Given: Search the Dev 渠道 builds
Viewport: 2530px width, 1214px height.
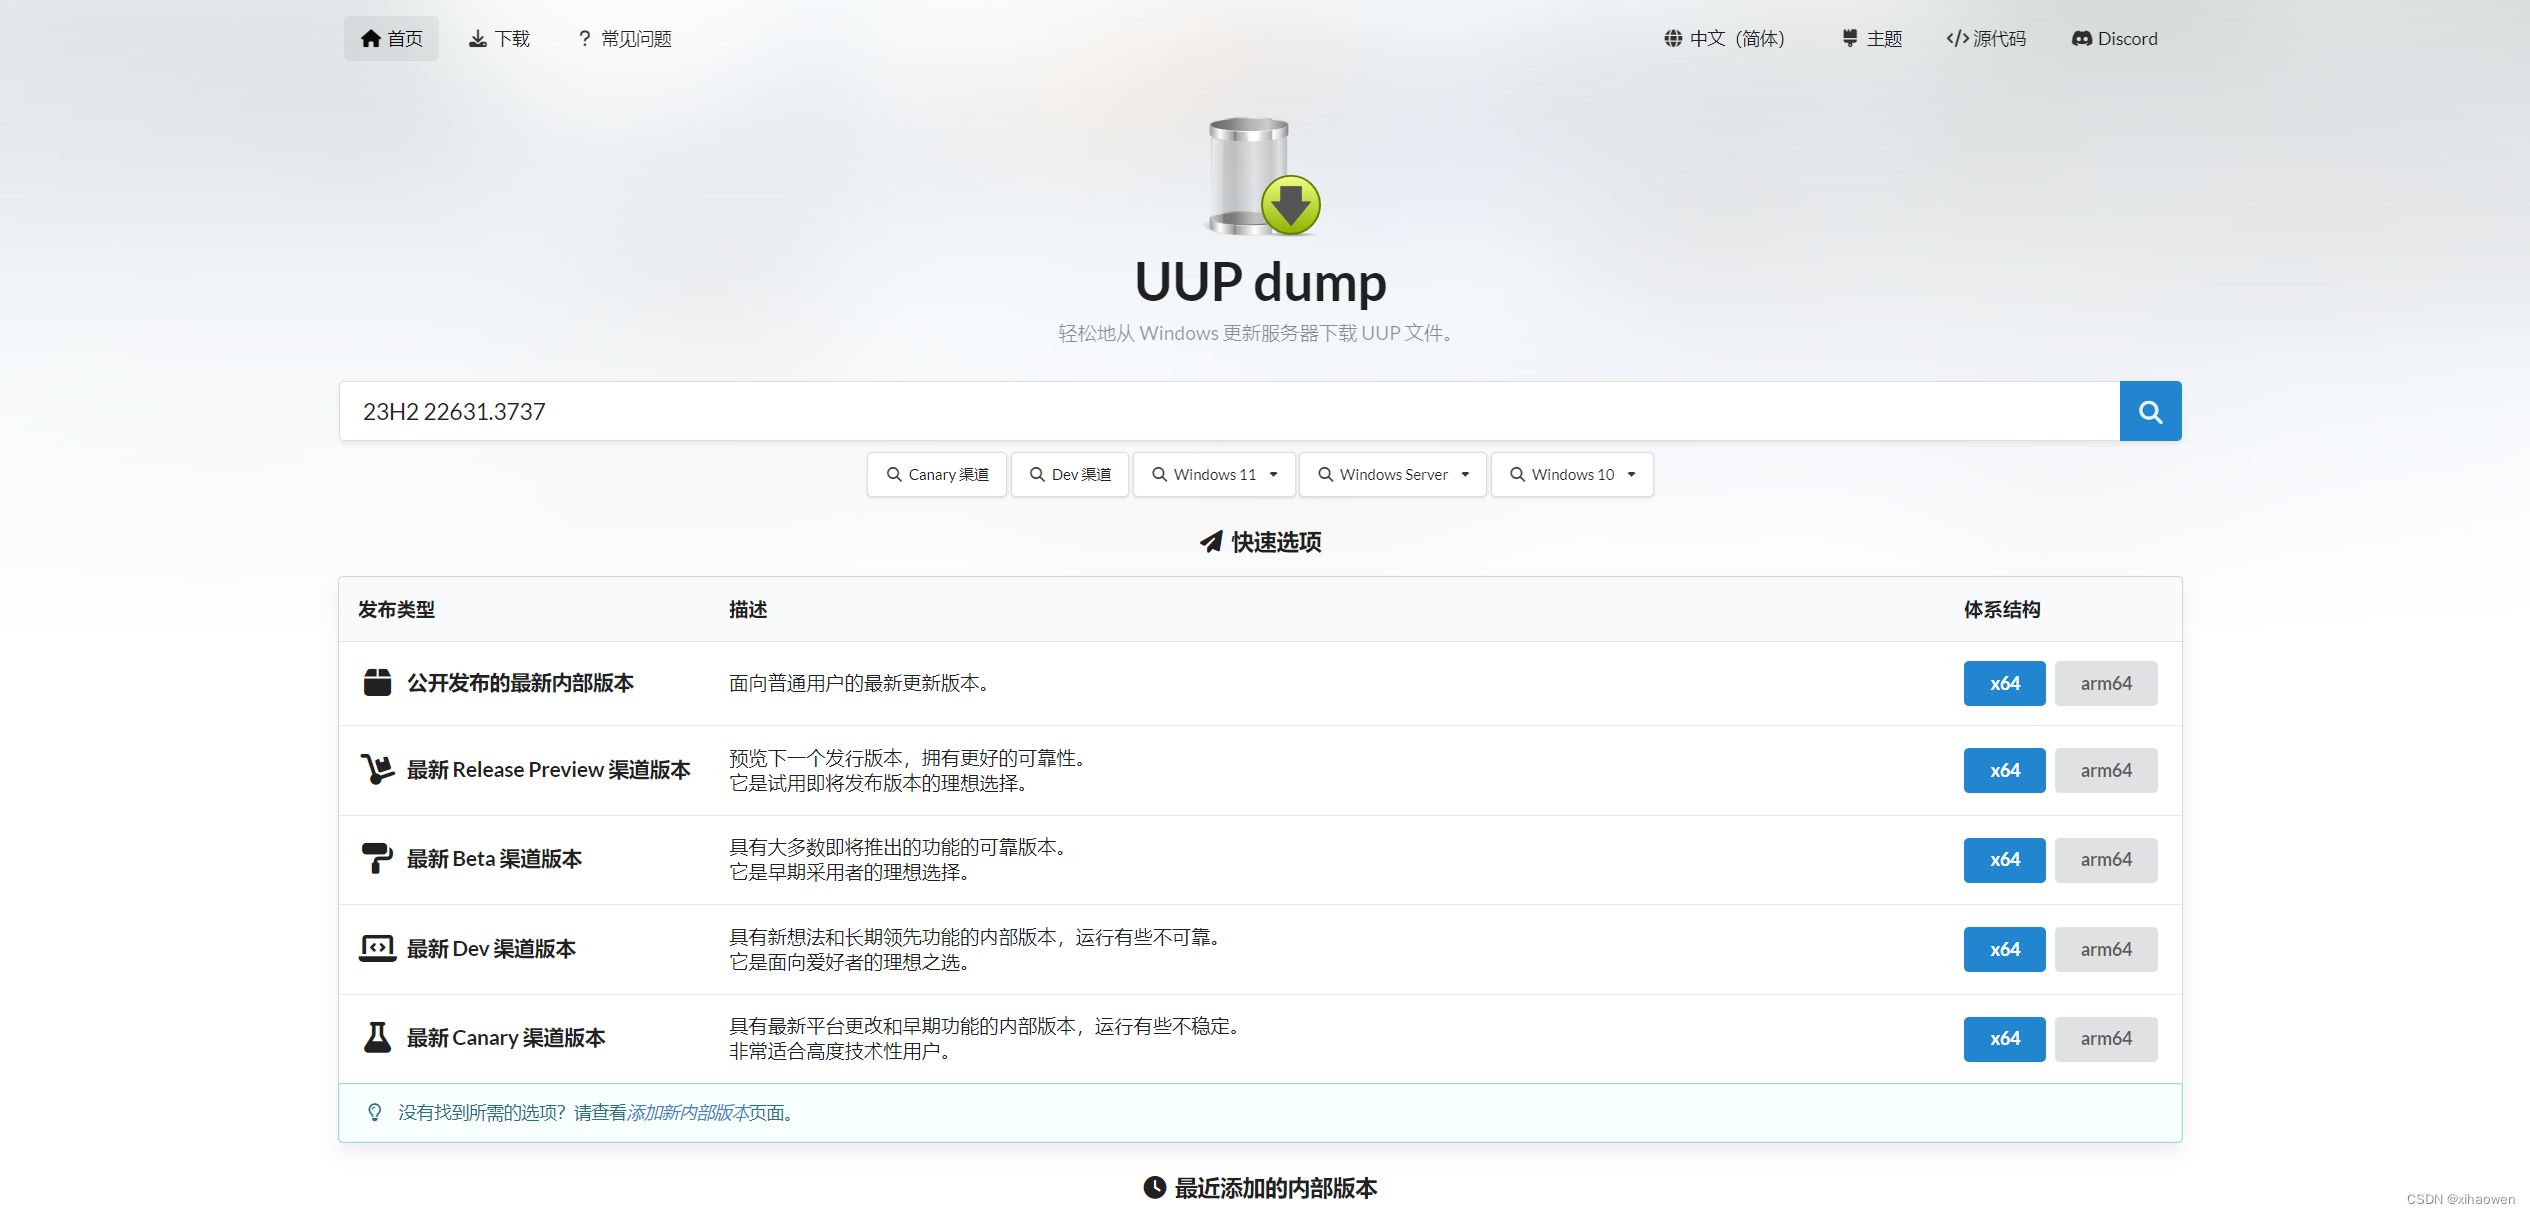Looking at the screenshot, I should click(1070, 474).
